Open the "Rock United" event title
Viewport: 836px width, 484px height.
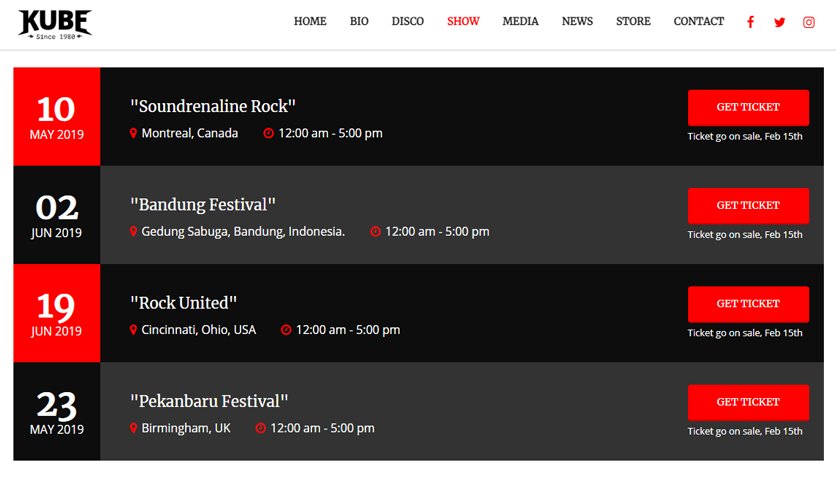click(183, 303)
